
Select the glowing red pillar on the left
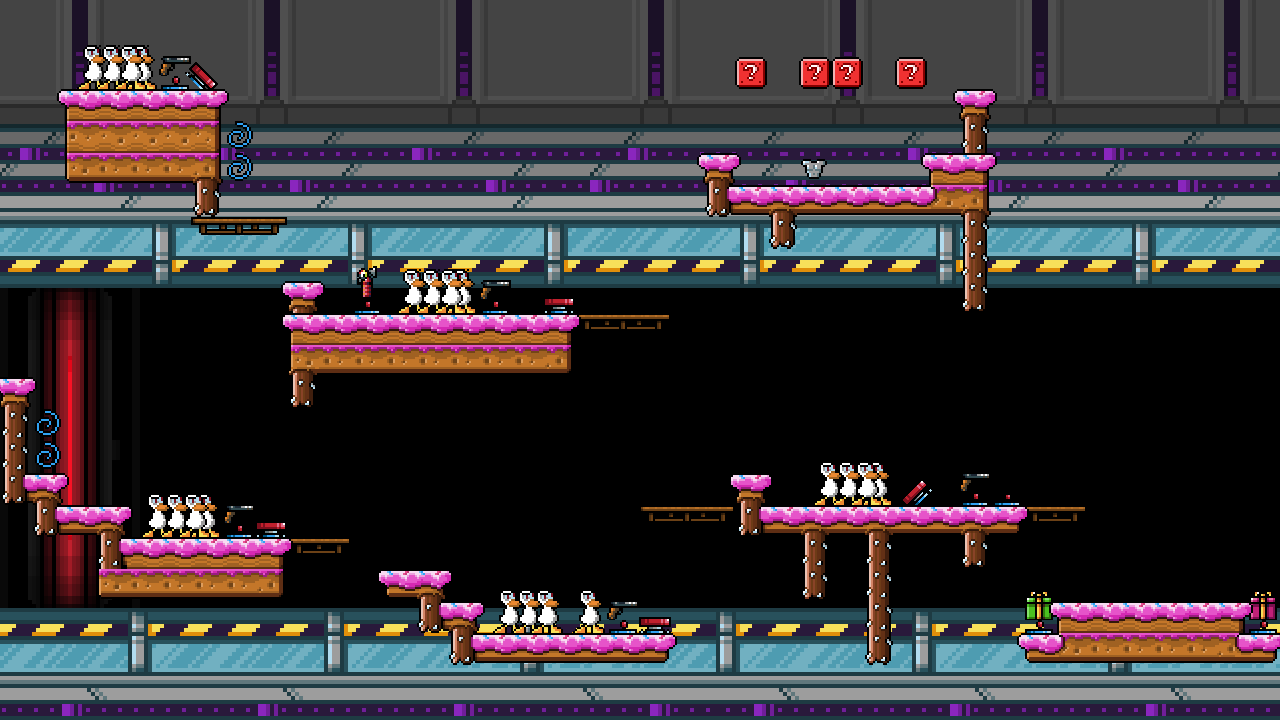[x=70, y=447]
